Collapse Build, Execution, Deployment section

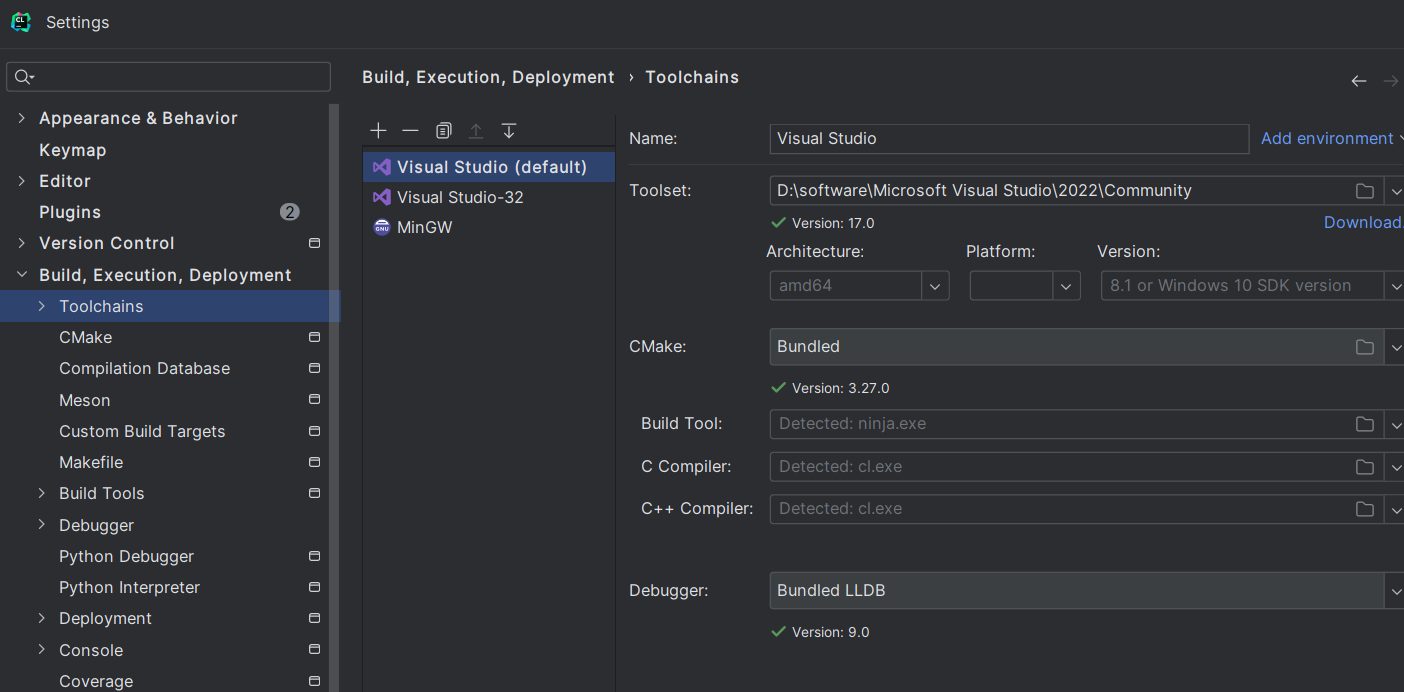pos(22,275)
